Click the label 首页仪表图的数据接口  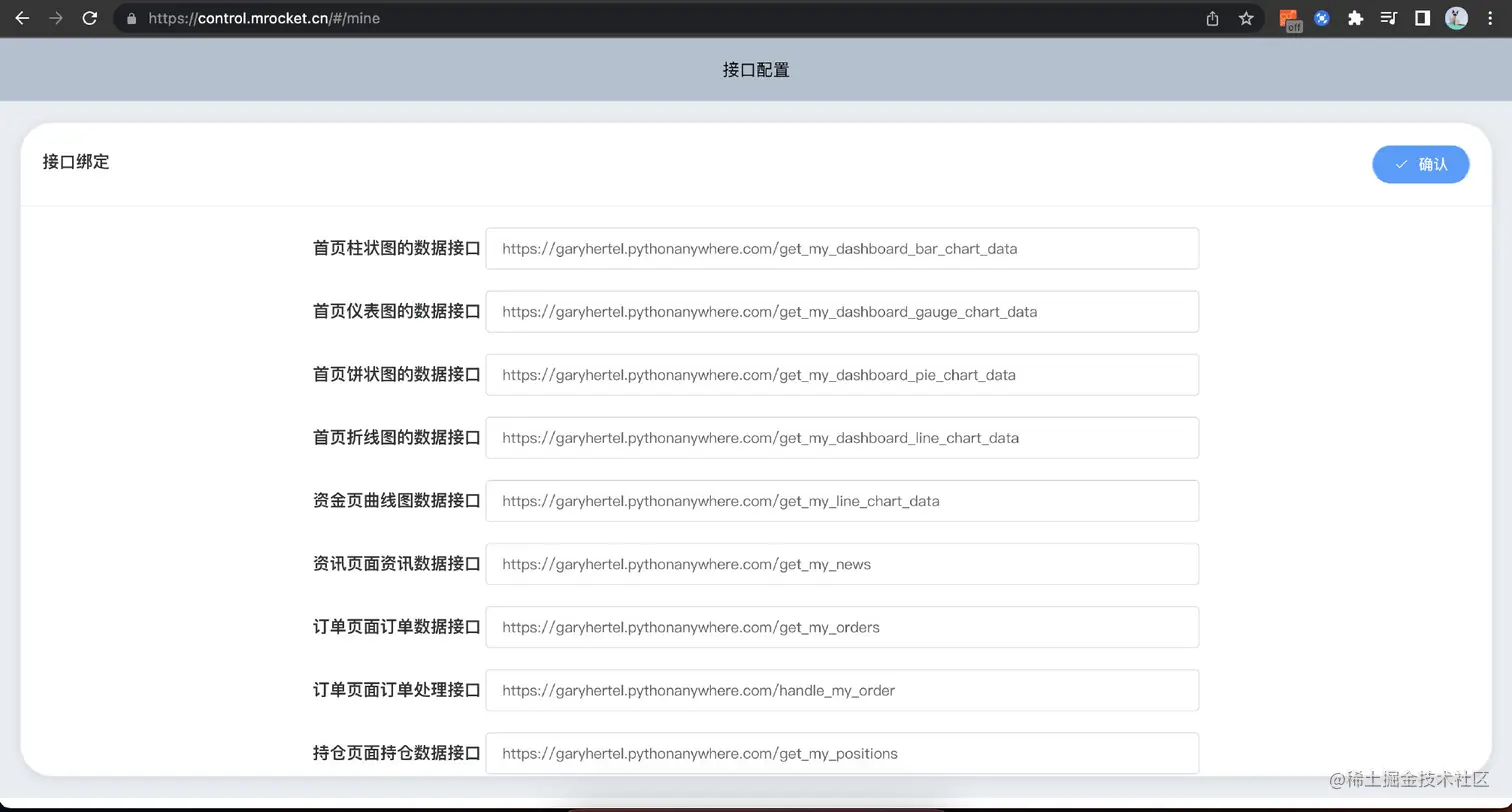(397, 311)
